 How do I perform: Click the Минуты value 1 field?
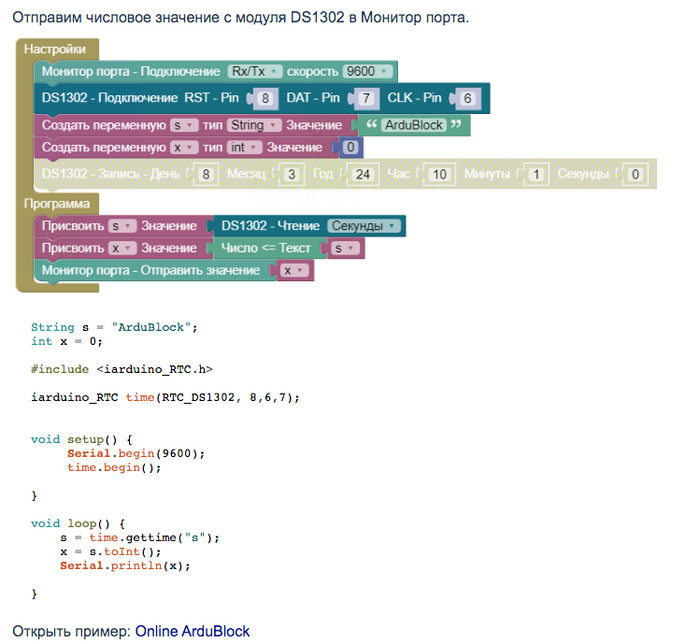pos(536,174)
